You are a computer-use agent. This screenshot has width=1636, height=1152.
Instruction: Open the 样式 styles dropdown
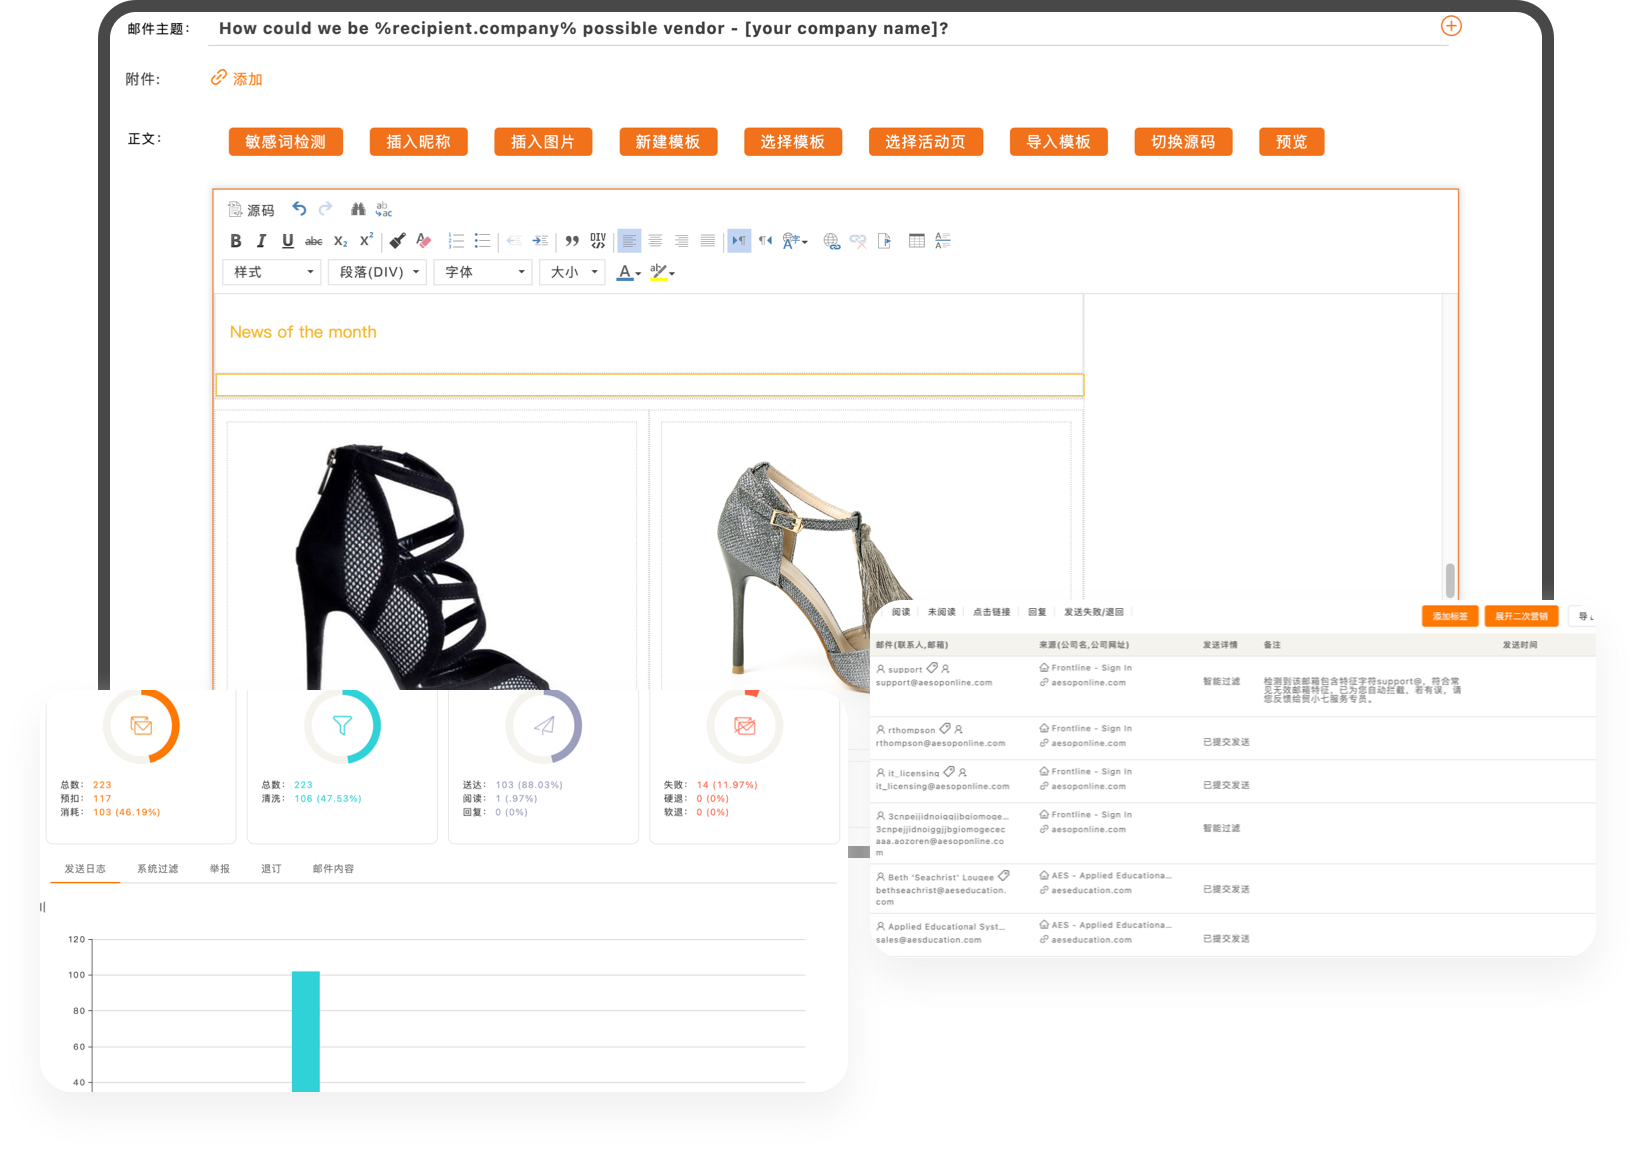272,272
